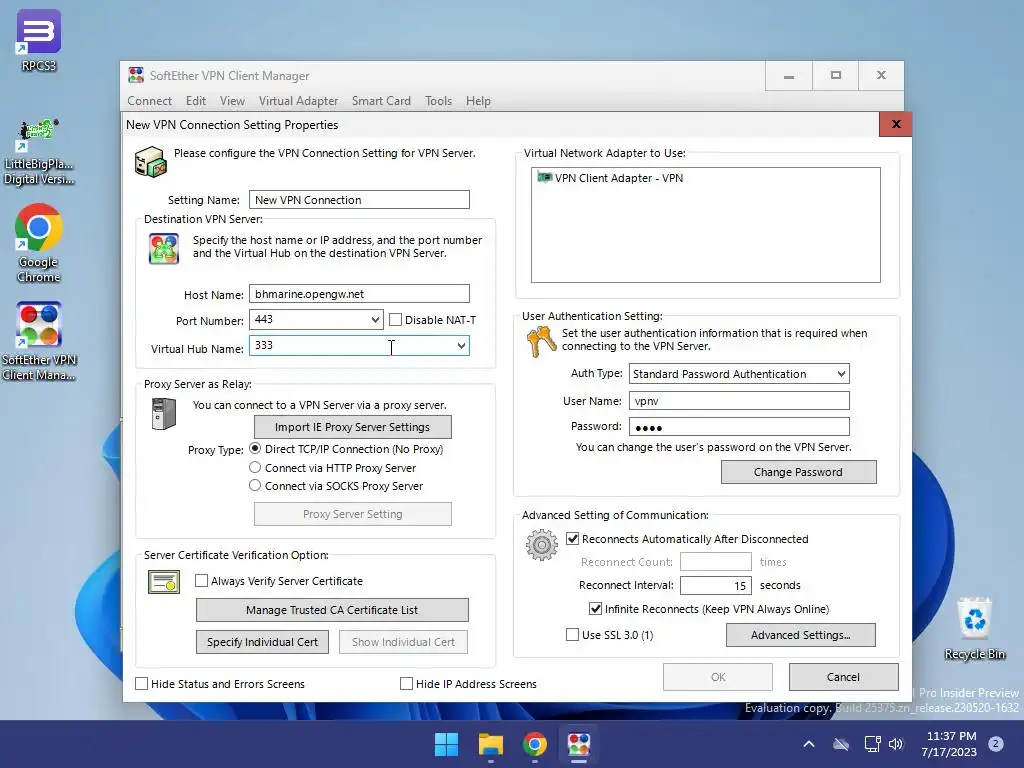The height and width of the screenshot is (768, 1024).
Task: Click the gear icon in Advanced Setting
Action: [x=541, y=545]
